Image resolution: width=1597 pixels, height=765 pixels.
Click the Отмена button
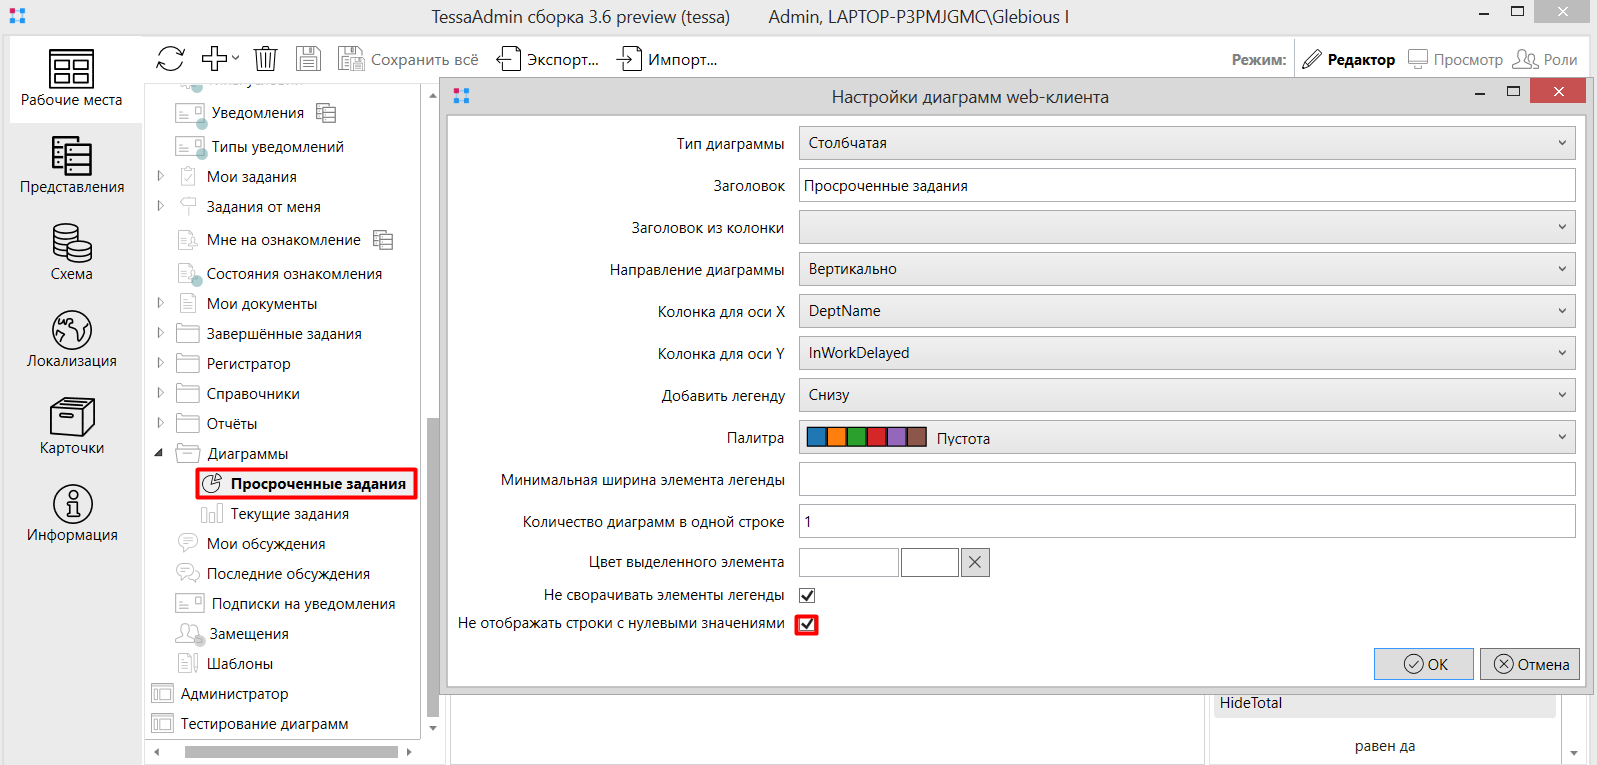[x=1530, y=664]
